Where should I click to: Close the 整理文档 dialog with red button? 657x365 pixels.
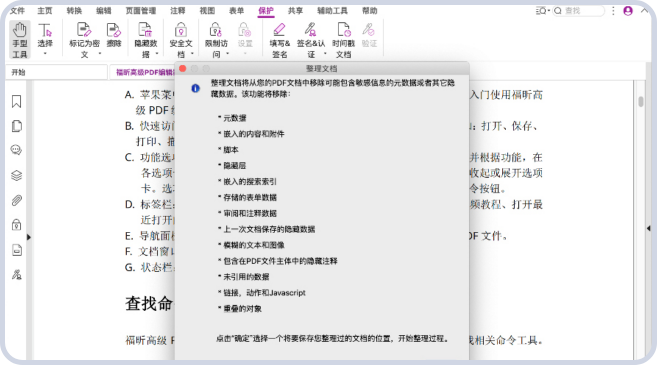click(x=183, y=68)
